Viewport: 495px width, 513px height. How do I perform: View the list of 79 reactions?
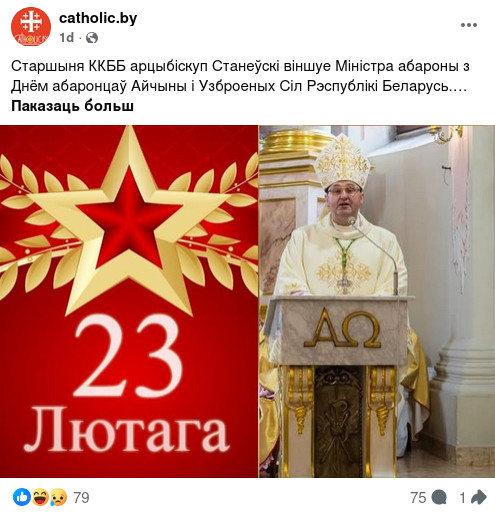click(81, 498)
